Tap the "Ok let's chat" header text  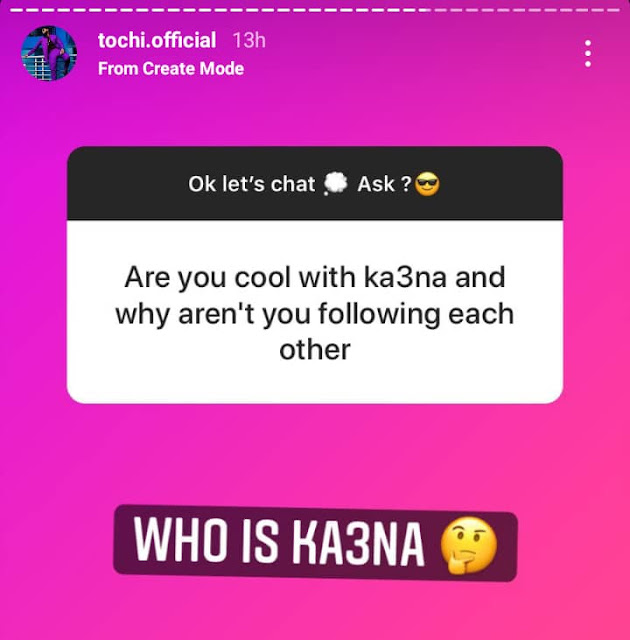pyautogui.click(x=251, y=184)
